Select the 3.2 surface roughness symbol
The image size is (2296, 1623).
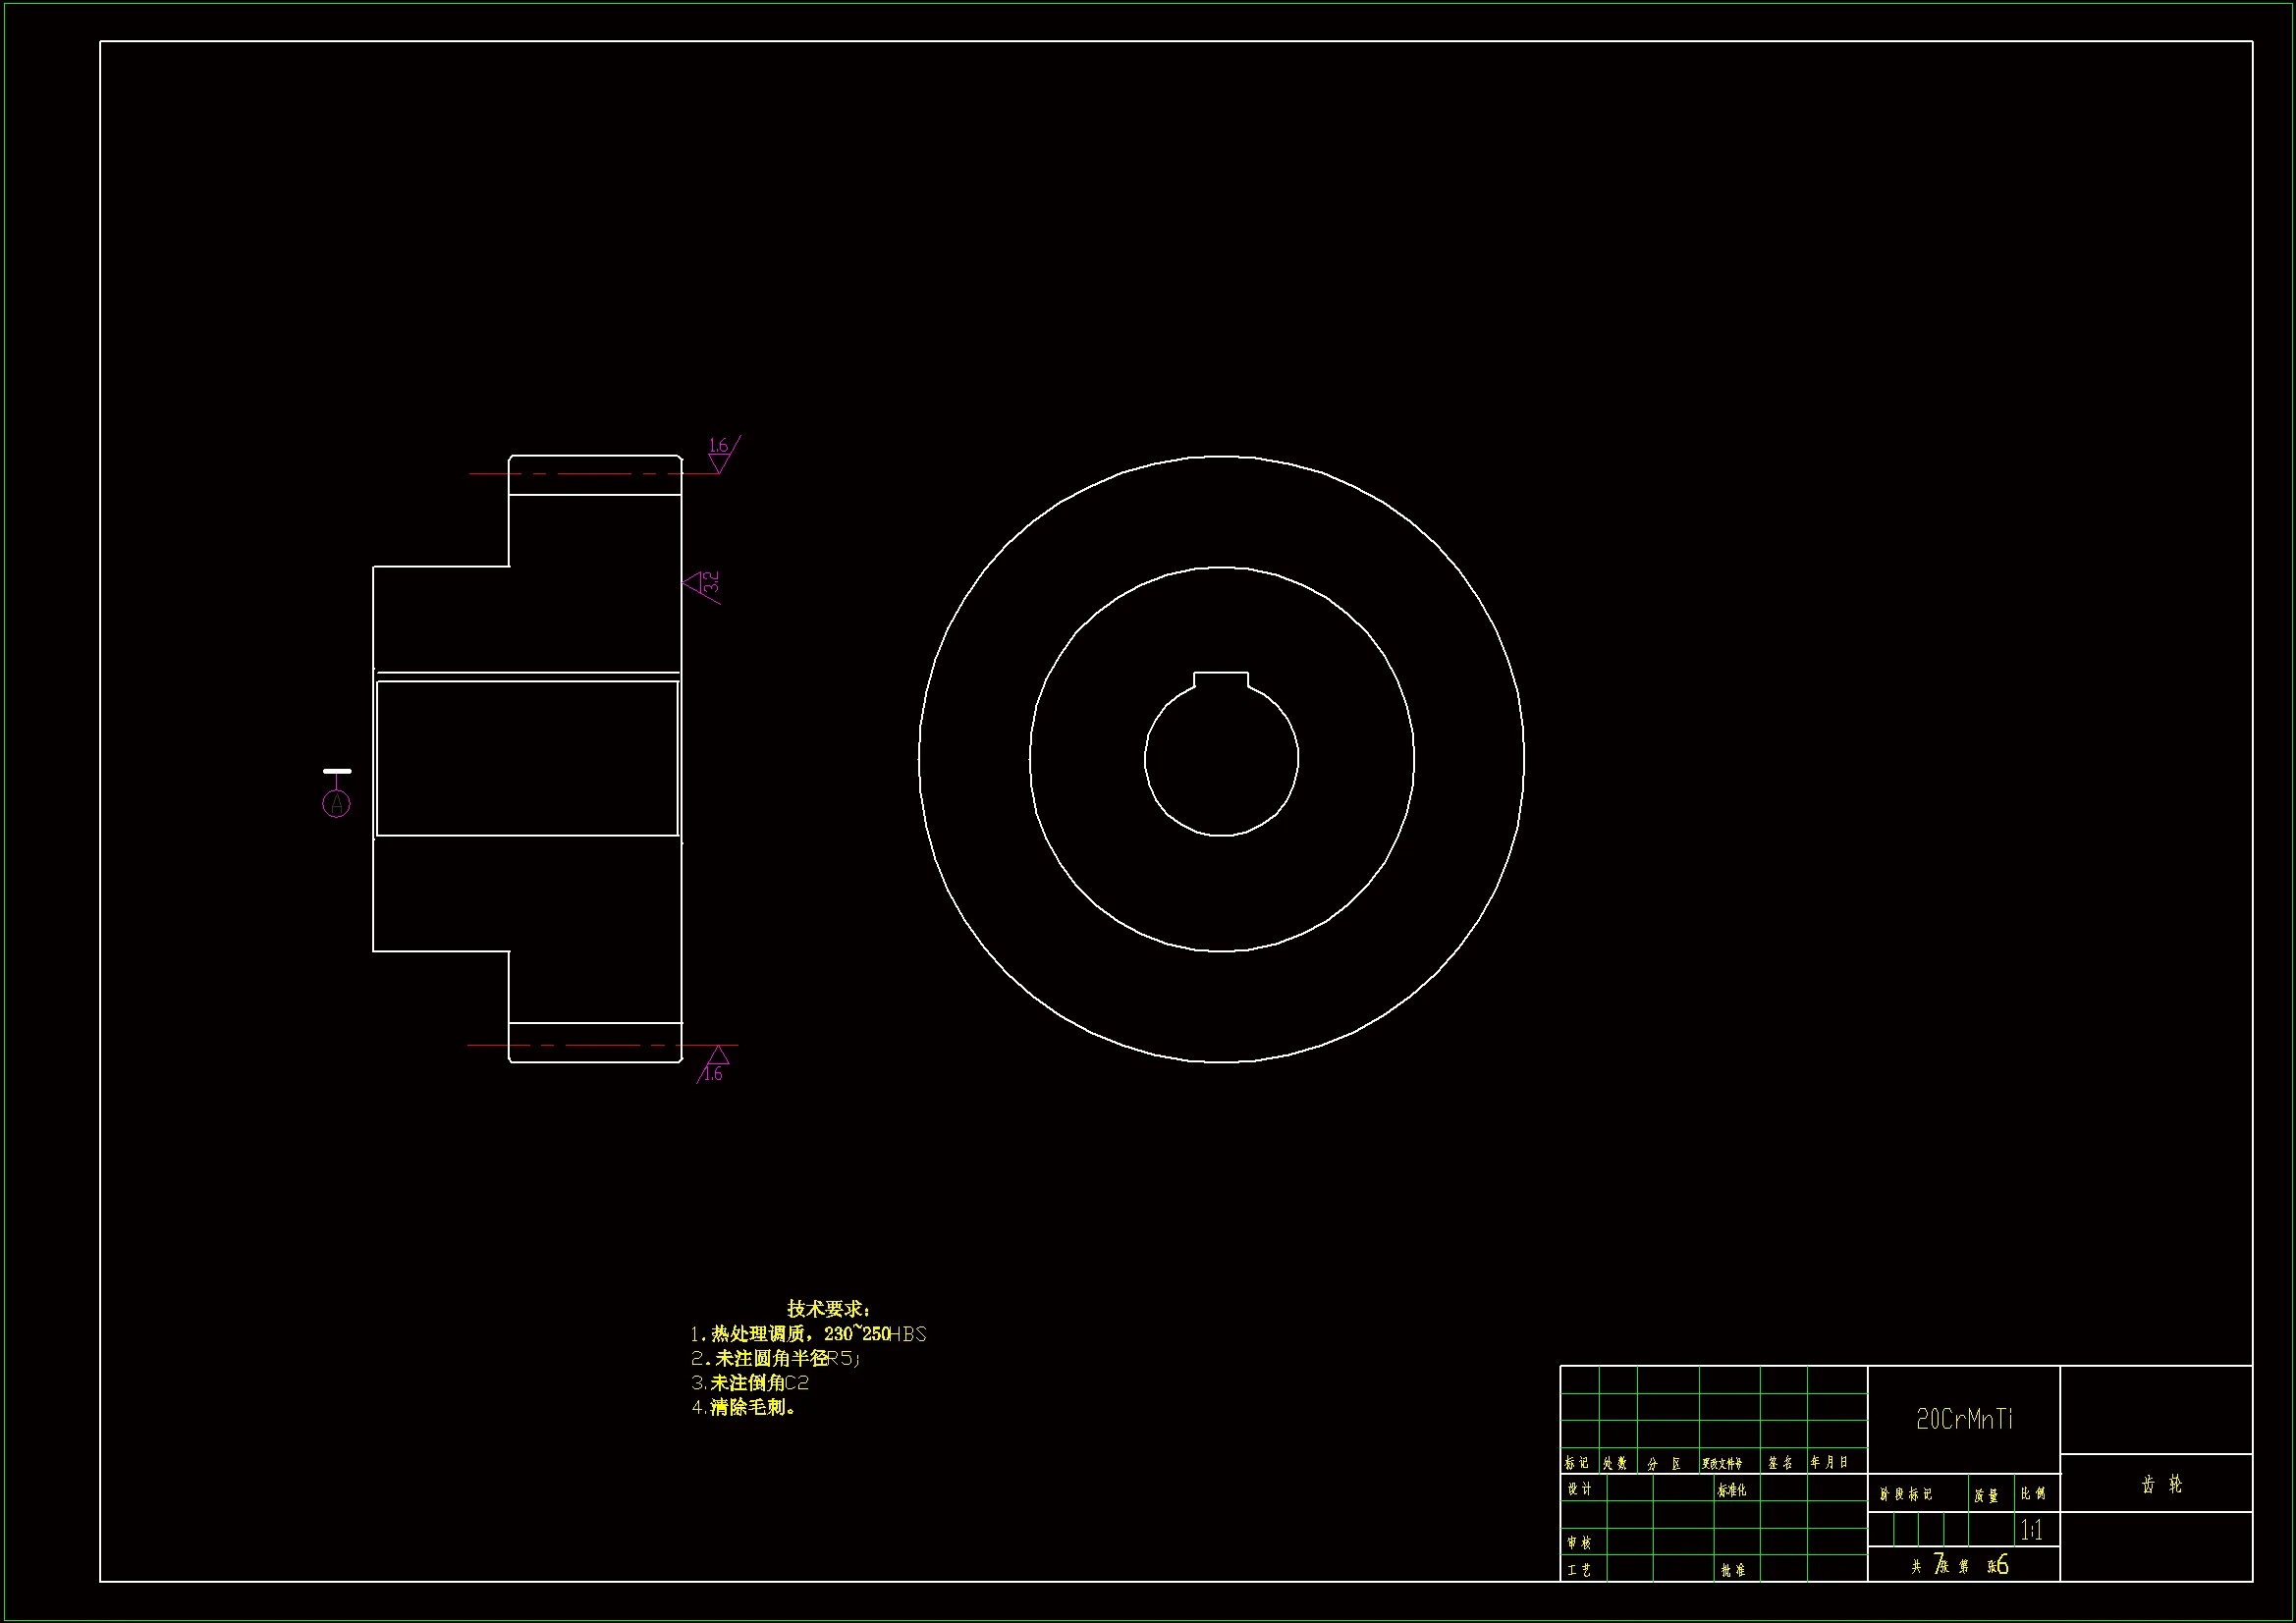702,583
